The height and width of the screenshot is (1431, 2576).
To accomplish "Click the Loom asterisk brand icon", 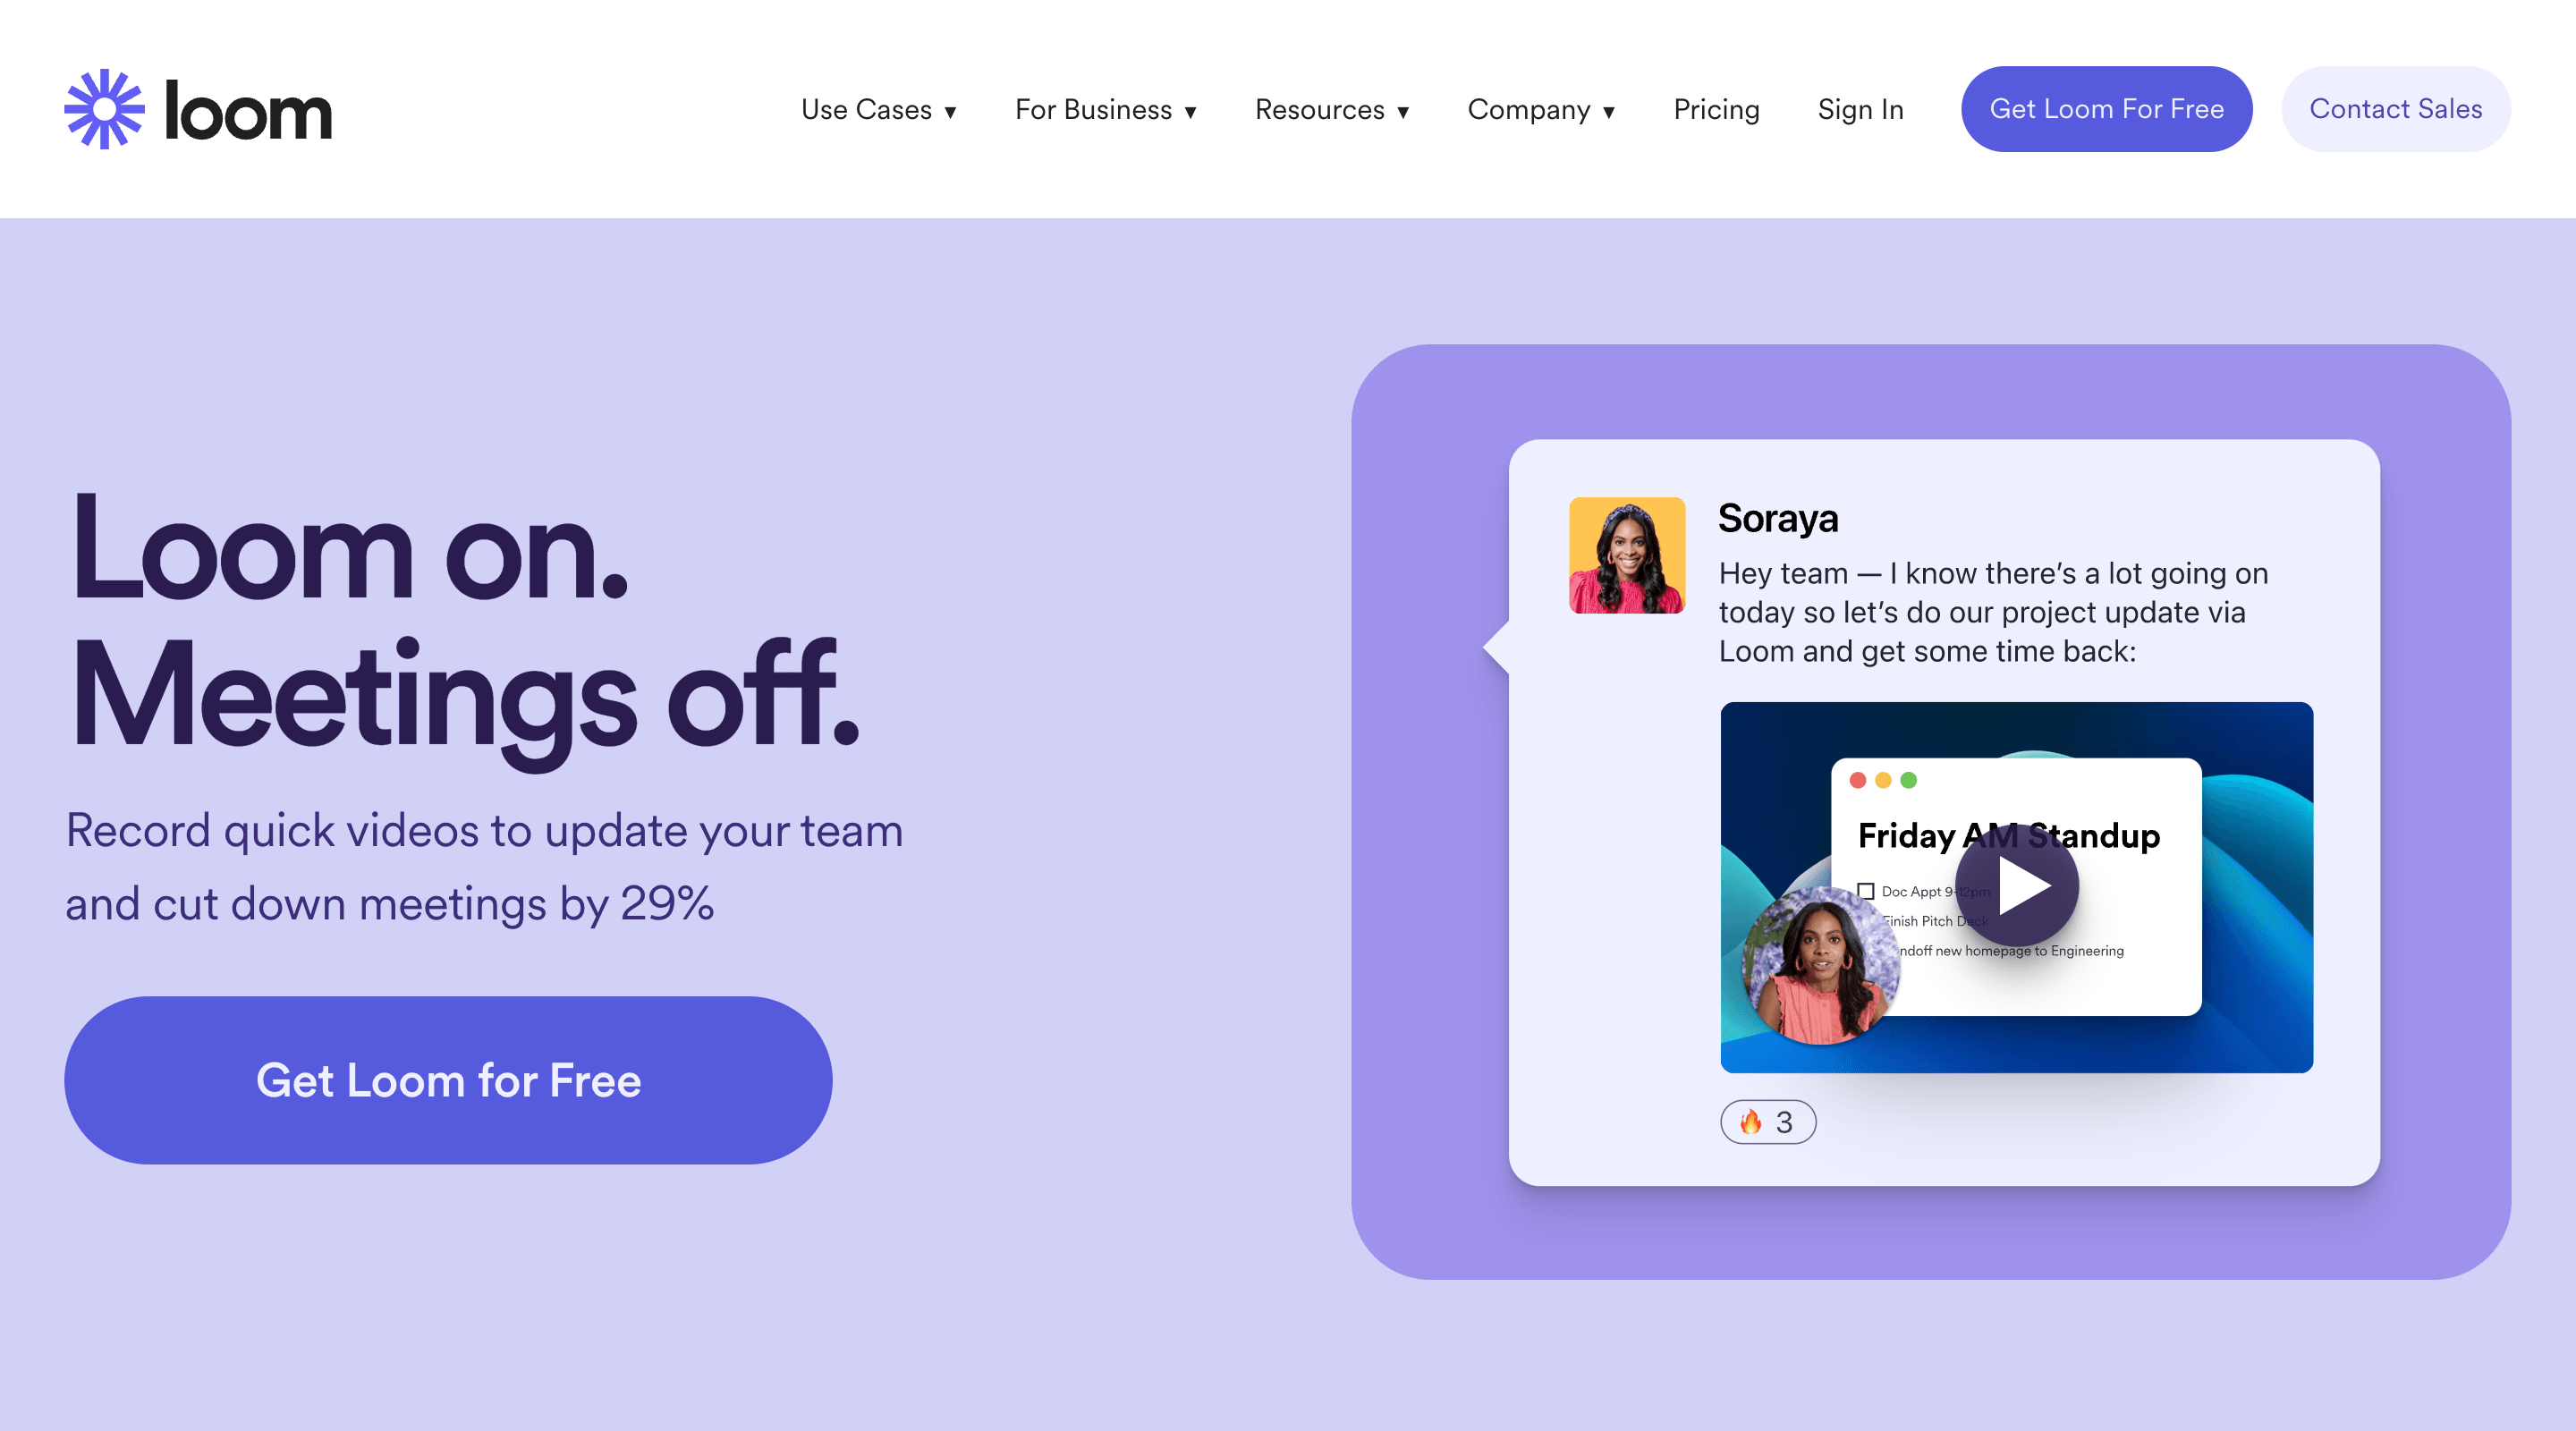I will 100,109.
